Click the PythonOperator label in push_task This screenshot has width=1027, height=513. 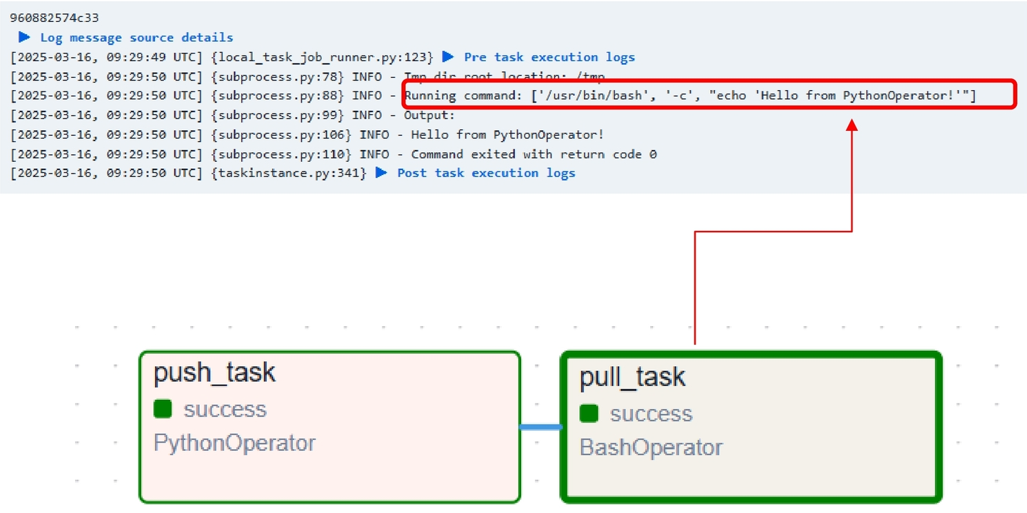point(234,444)
